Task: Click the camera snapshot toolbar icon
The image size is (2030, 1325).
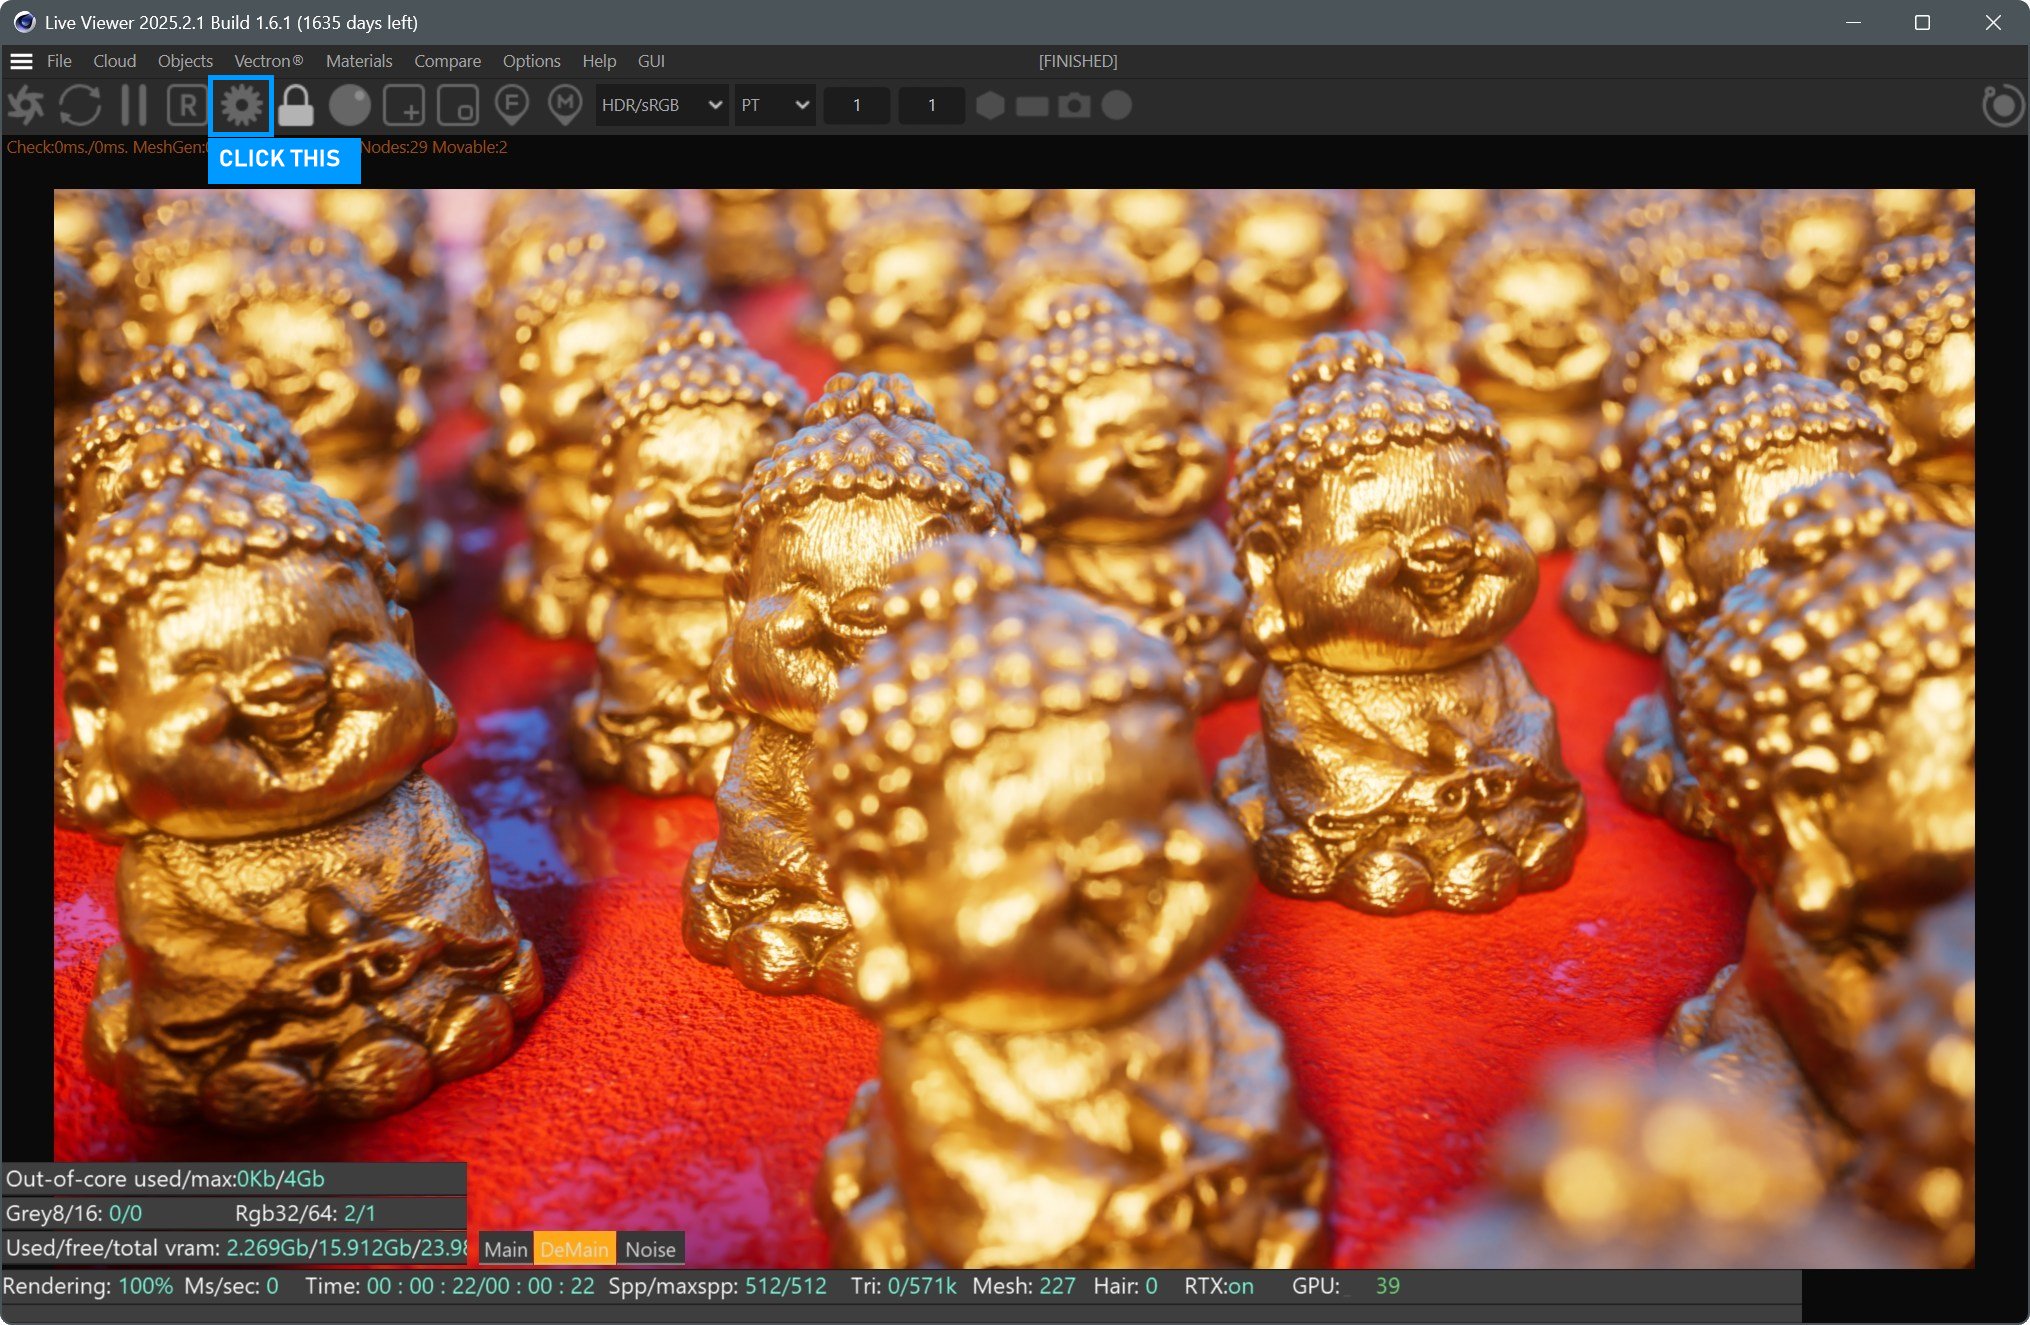Action: 1074,105
